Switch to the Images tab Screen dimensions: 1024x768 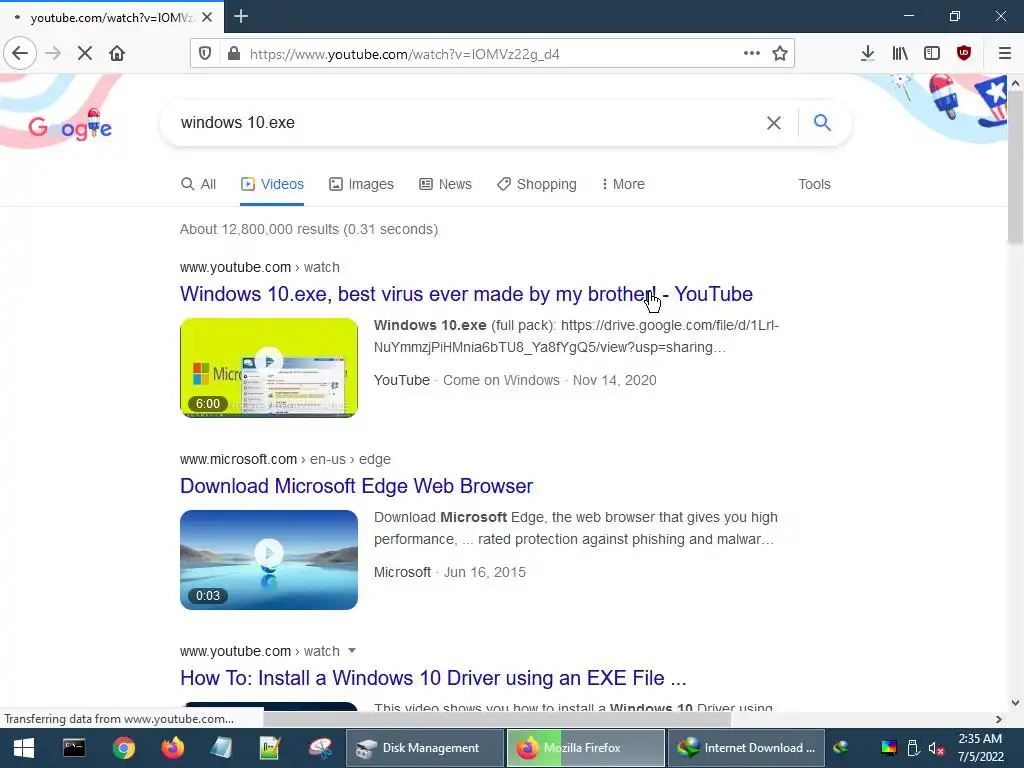coord(361,184)
